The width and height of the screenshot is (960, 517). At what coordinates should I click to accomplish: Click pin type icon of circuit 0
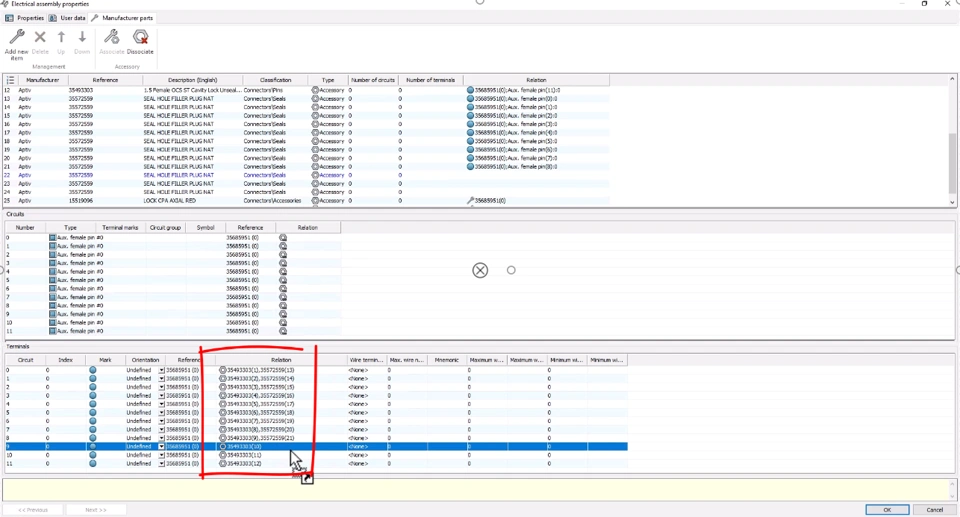[52, 238]
